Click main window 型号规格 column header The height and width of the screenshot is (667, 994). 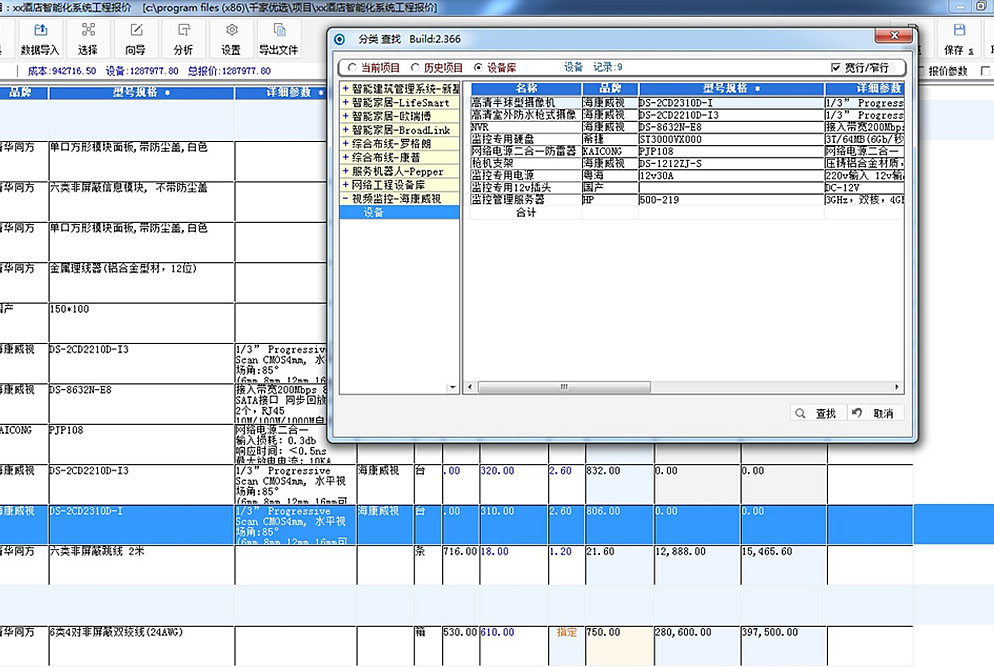[141, 93]
